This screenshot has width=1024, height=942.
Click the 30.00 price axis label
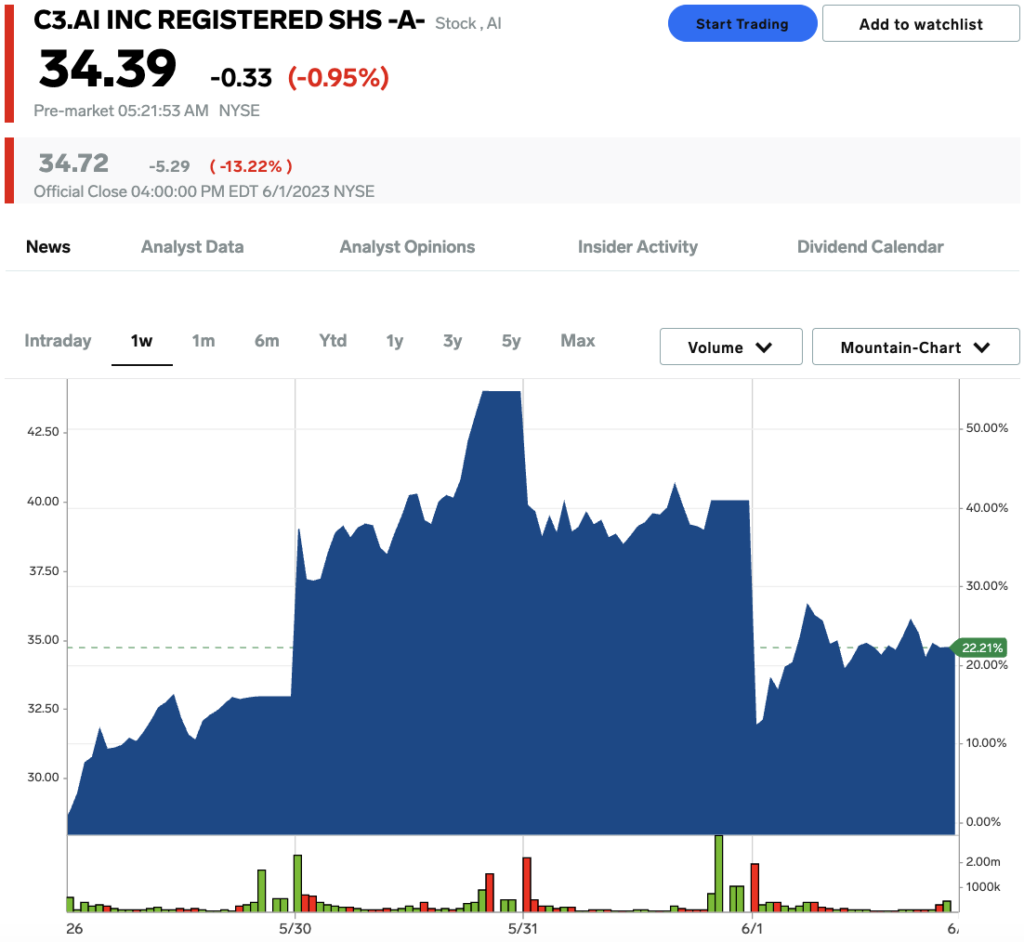[x=43, y=777]
